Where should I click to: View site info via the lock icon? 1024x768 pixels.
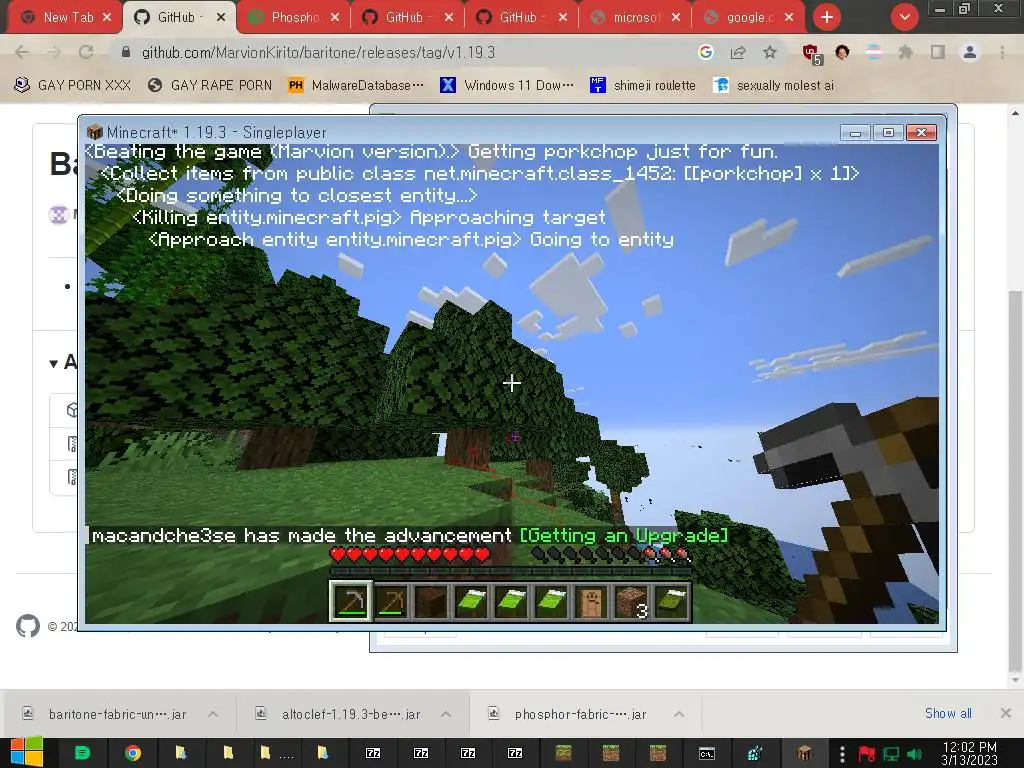[x=126, y=52]
